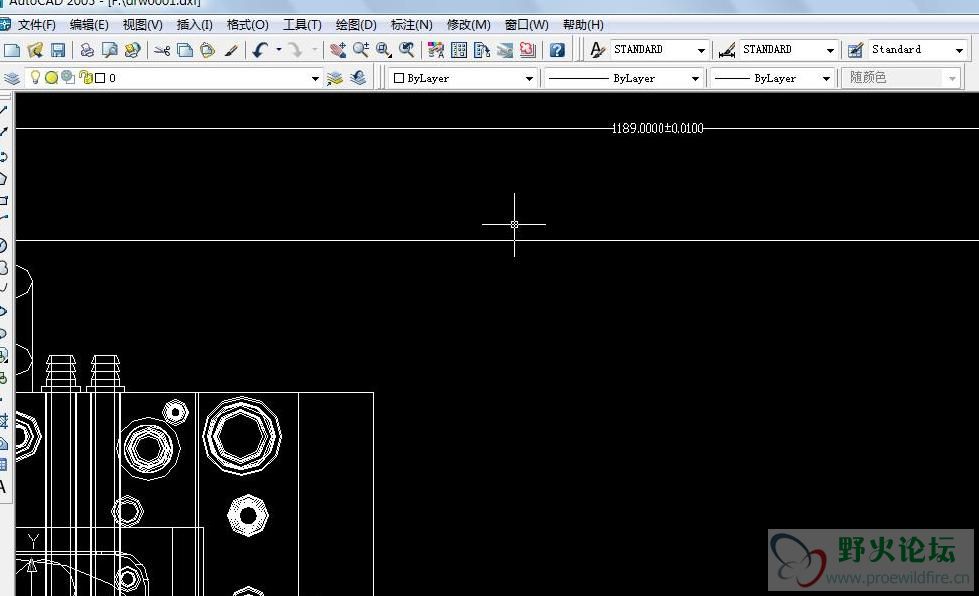Click layer 0 color swatch square
Viewport: 979px width, 596px height.
(100, 78)
